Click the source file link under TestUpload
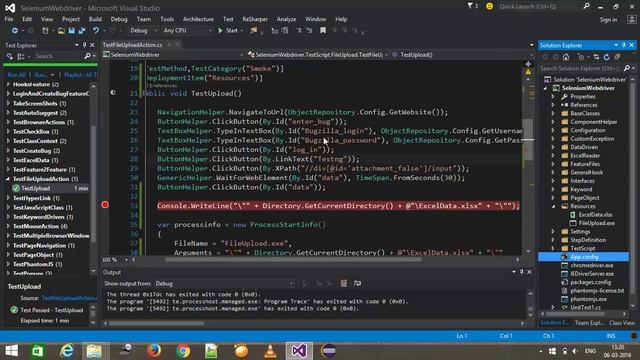 pos(69,298)
